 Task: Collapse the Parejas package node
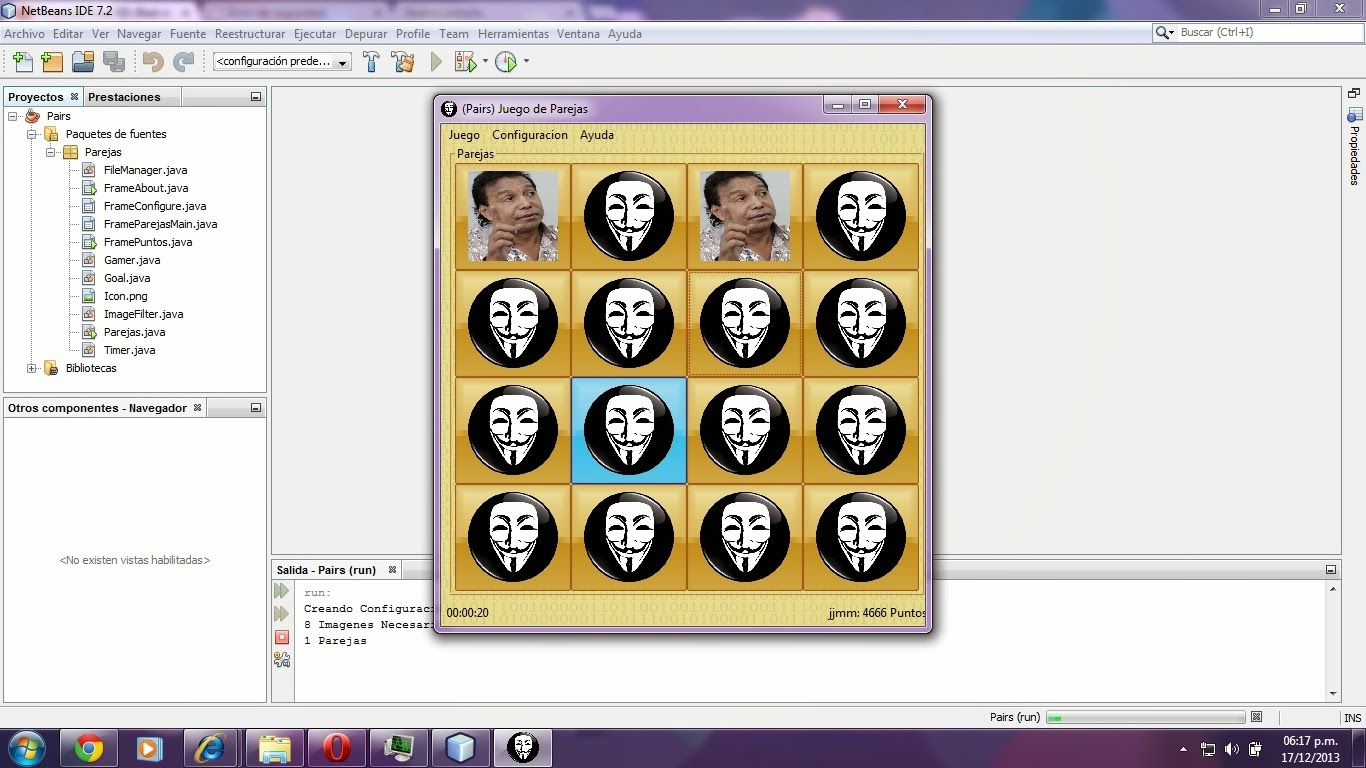pos(51,152)
